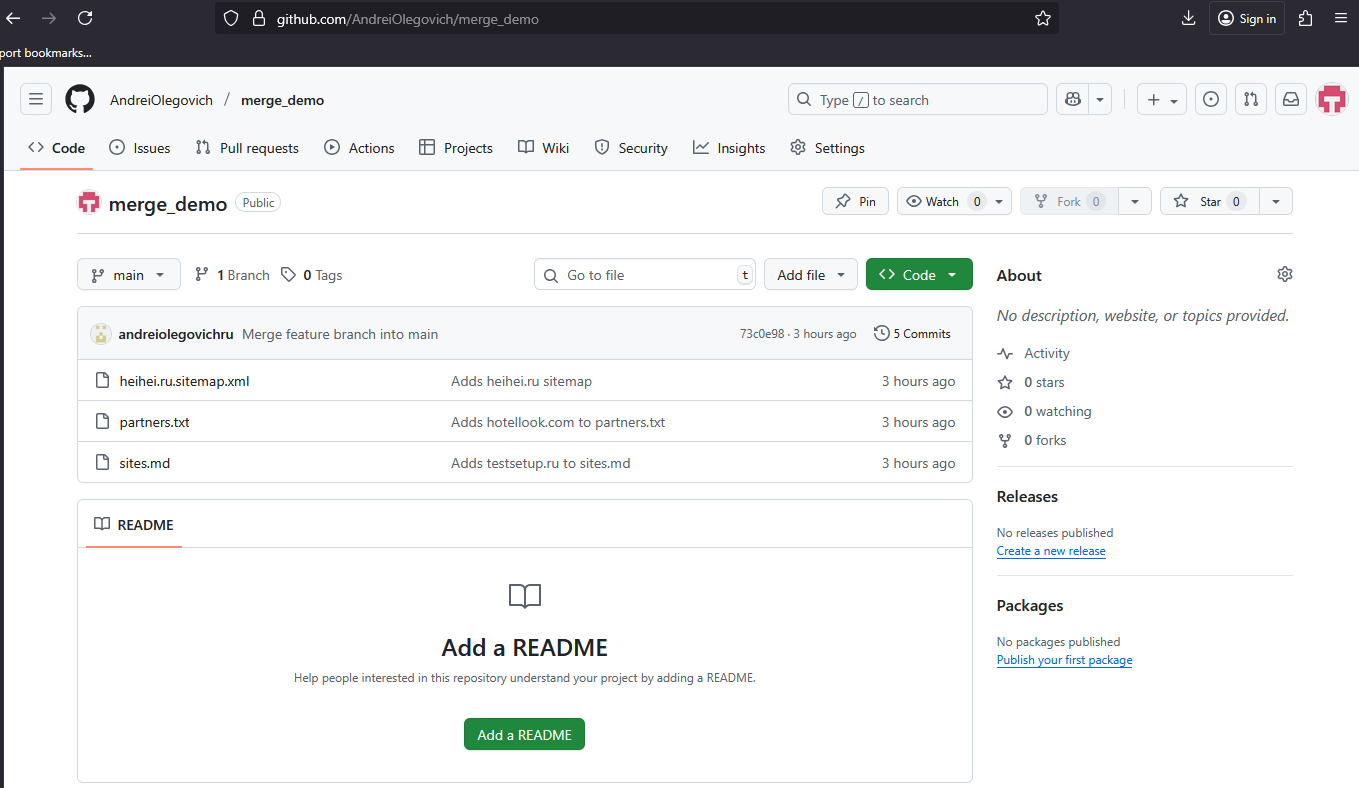This screenshot has width=1359, height=788.
Task: Open the hamburger navigation menu
Action: 36,99
